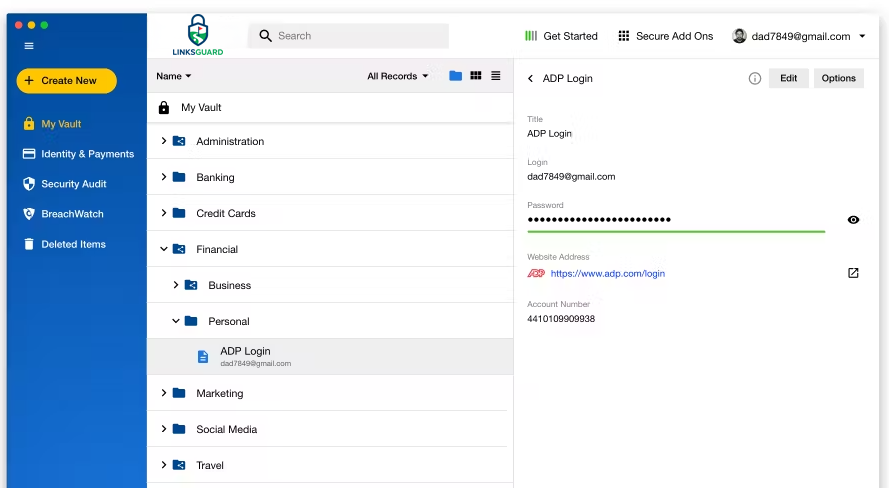889x488 pixels.
Task: Open Security Audit
Action: coord(74,184)
